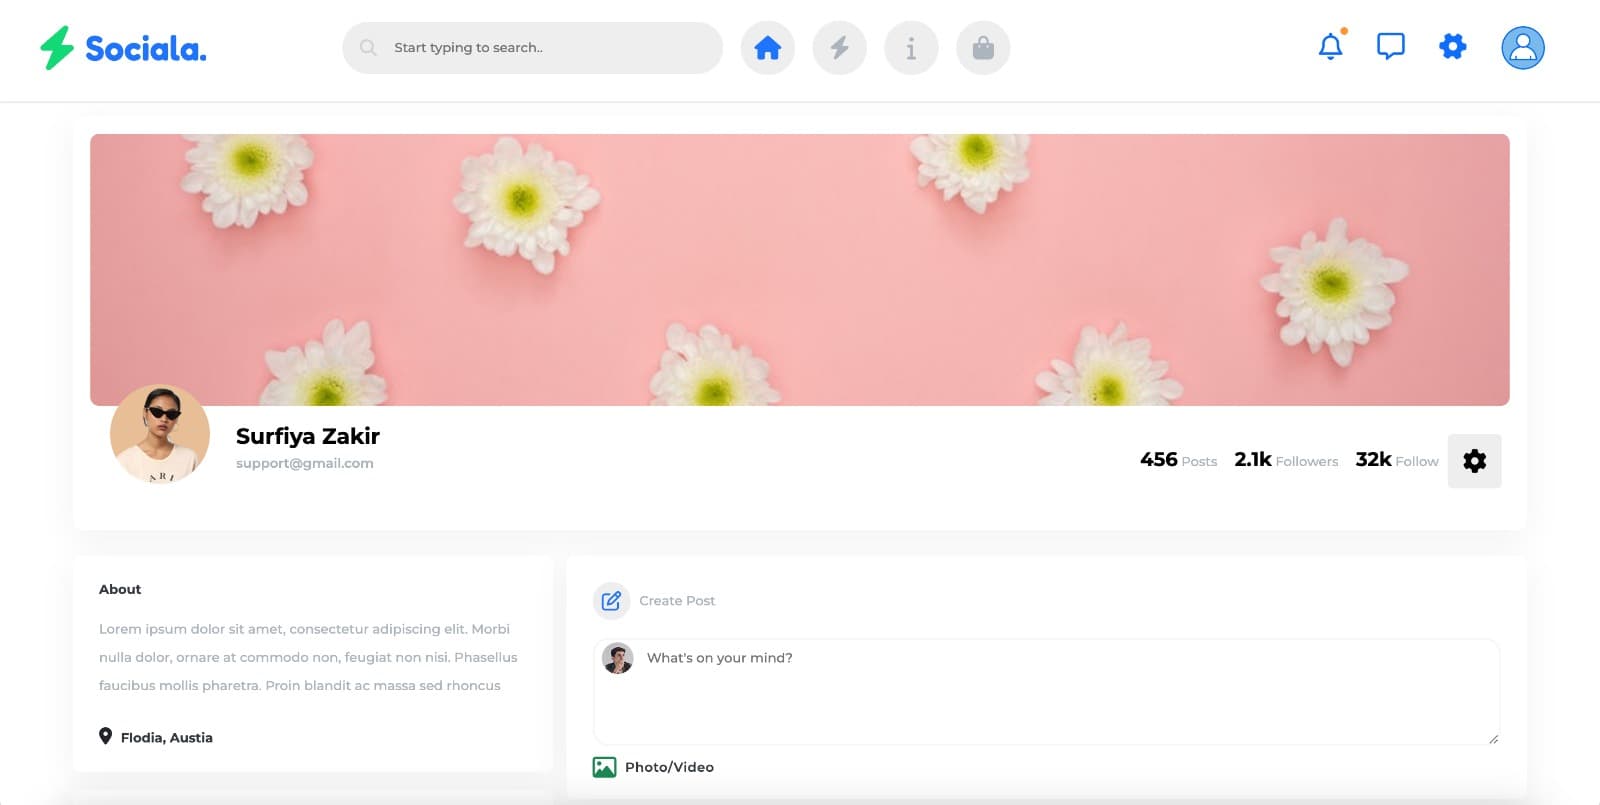Click the Flodia, Austia location text
This screenshot has height=805, width=1600.
[x=167, y=738]
